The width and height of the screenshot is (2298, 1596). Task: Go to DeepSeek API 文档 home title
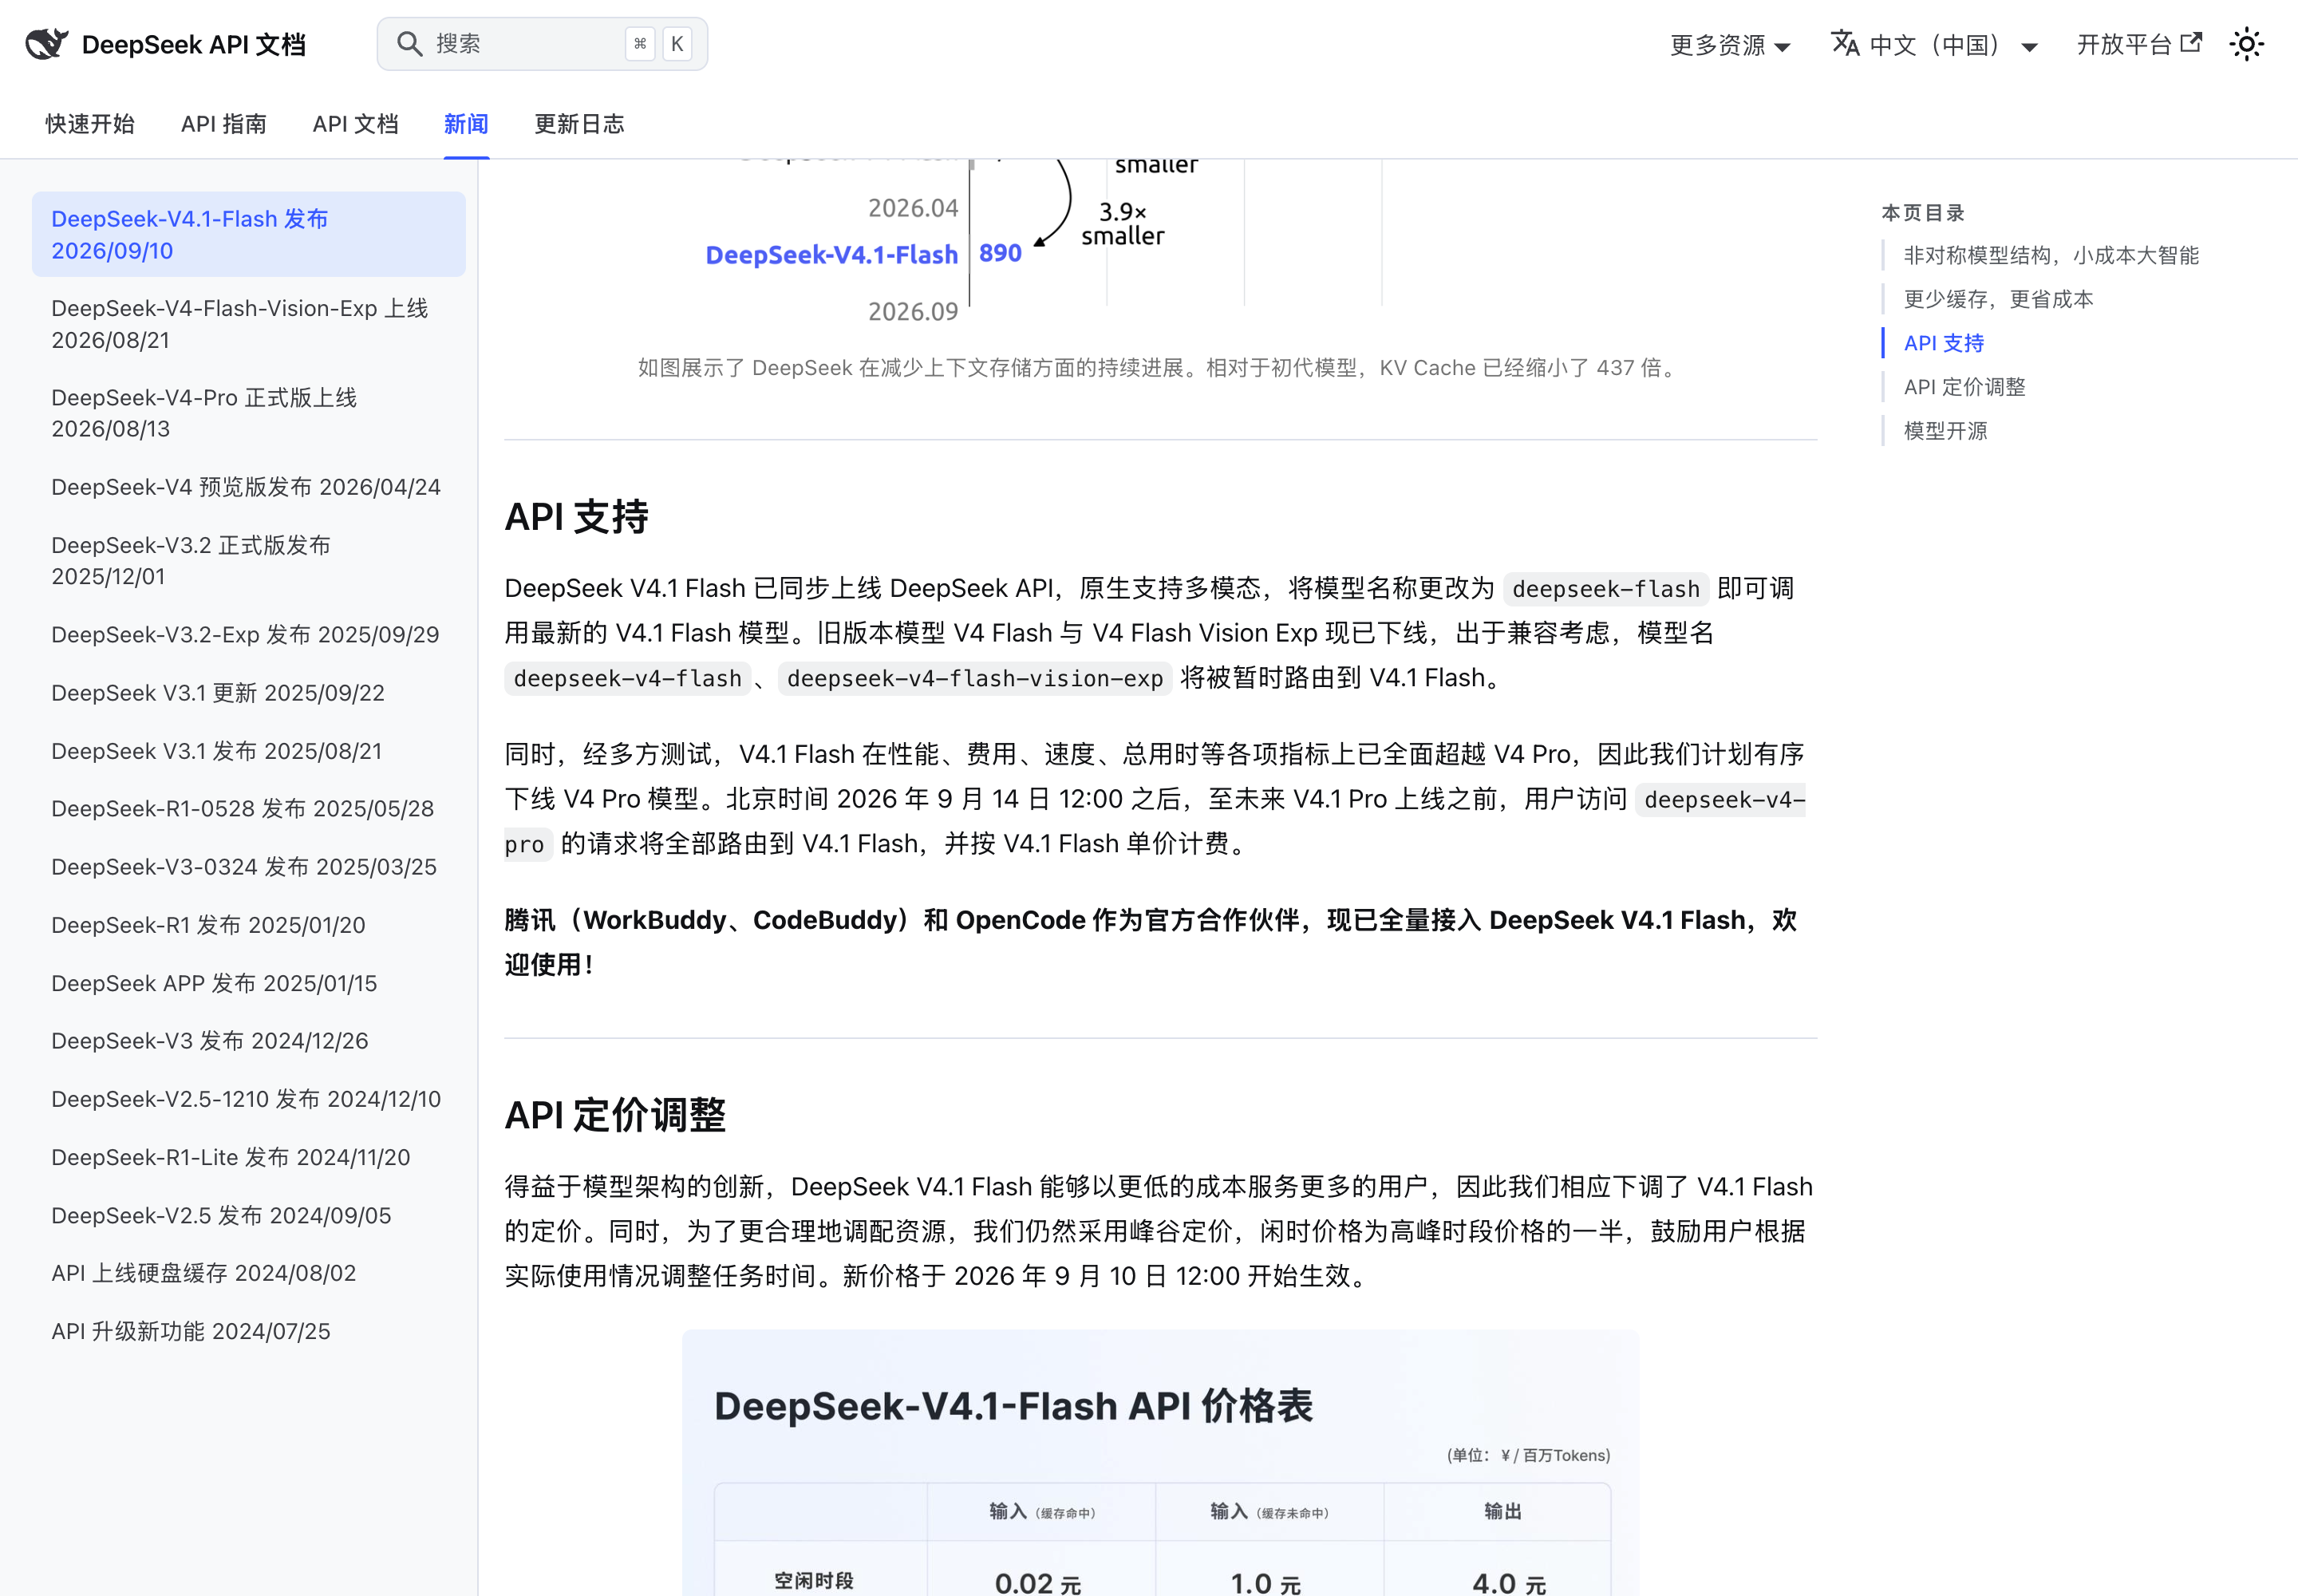coord(194,45)
